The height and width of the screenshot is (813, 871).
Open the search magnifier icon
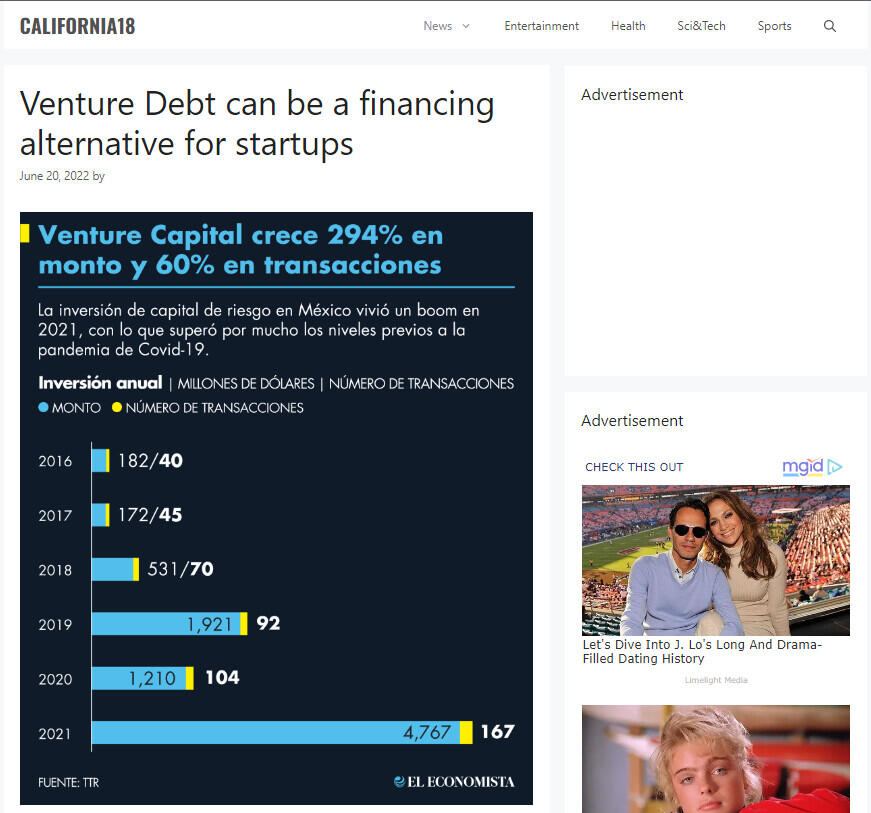pyautogui.click(x=829, y=26)
